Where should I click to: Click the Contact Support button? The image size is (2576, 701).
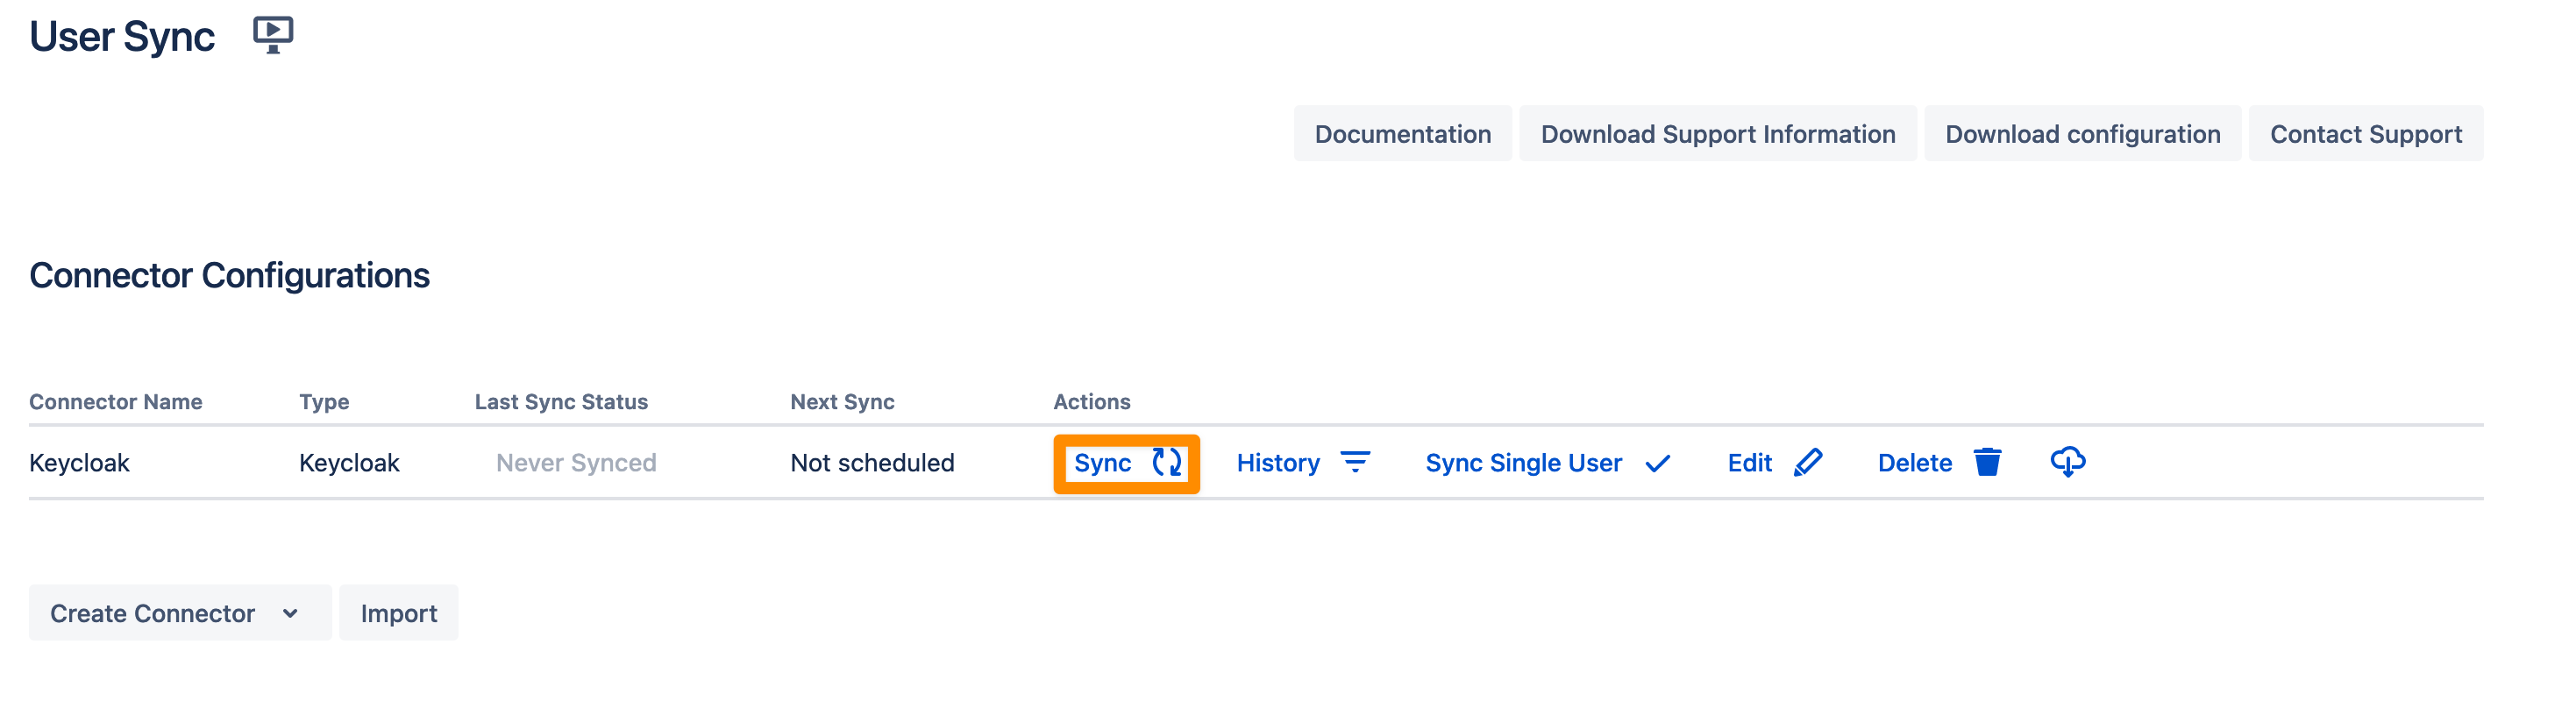[2365, 134]
